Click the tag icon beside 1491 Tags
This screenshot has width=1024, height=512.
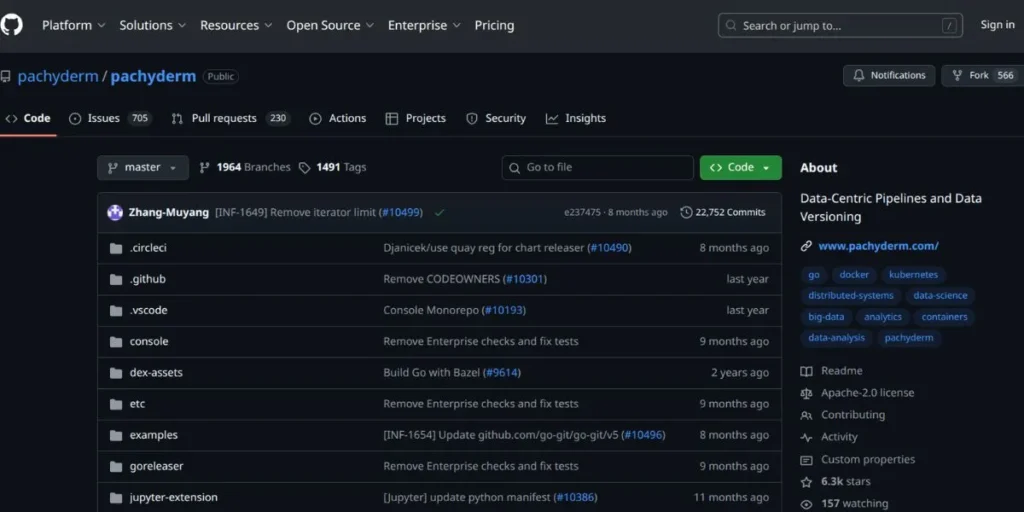[x=304, y=168]
